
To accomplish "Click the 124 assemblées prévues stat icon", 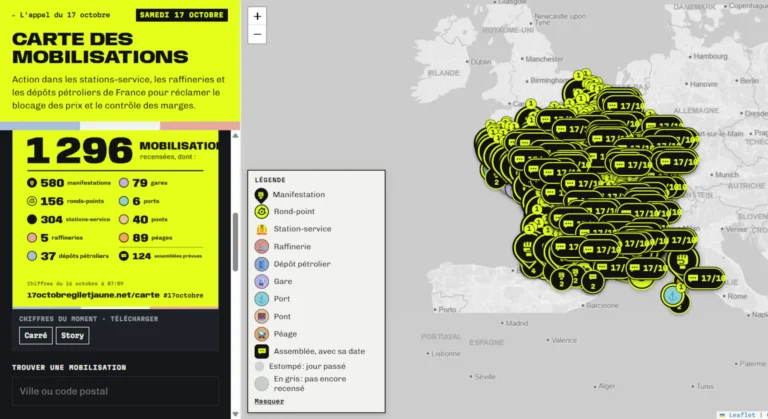I will [124, 256].
